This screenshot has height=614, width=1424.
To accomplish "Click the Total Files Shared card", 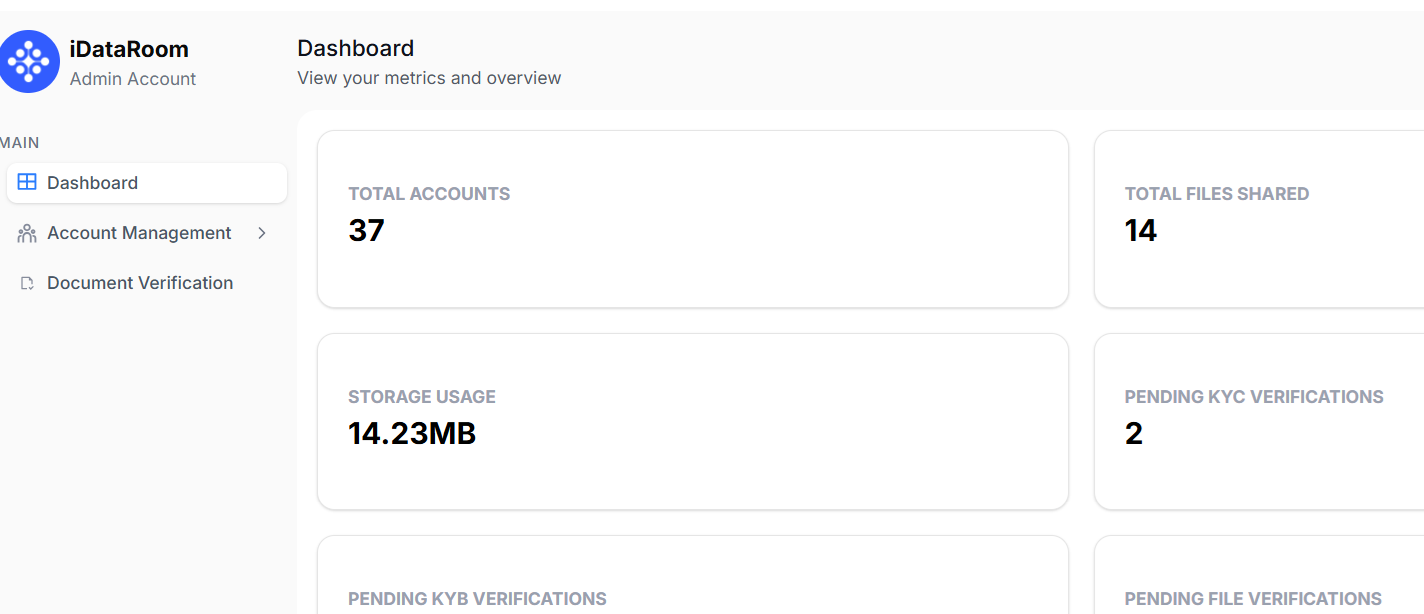I will click(x=1258, y=219).
